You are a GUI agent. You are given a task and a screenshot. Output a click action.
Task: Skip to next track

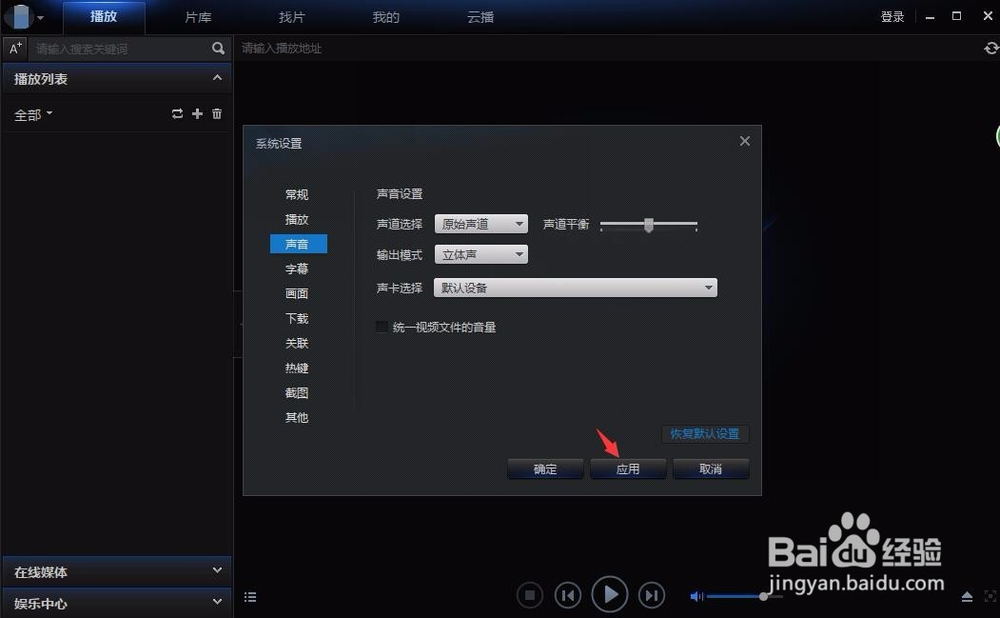(651, 596)
